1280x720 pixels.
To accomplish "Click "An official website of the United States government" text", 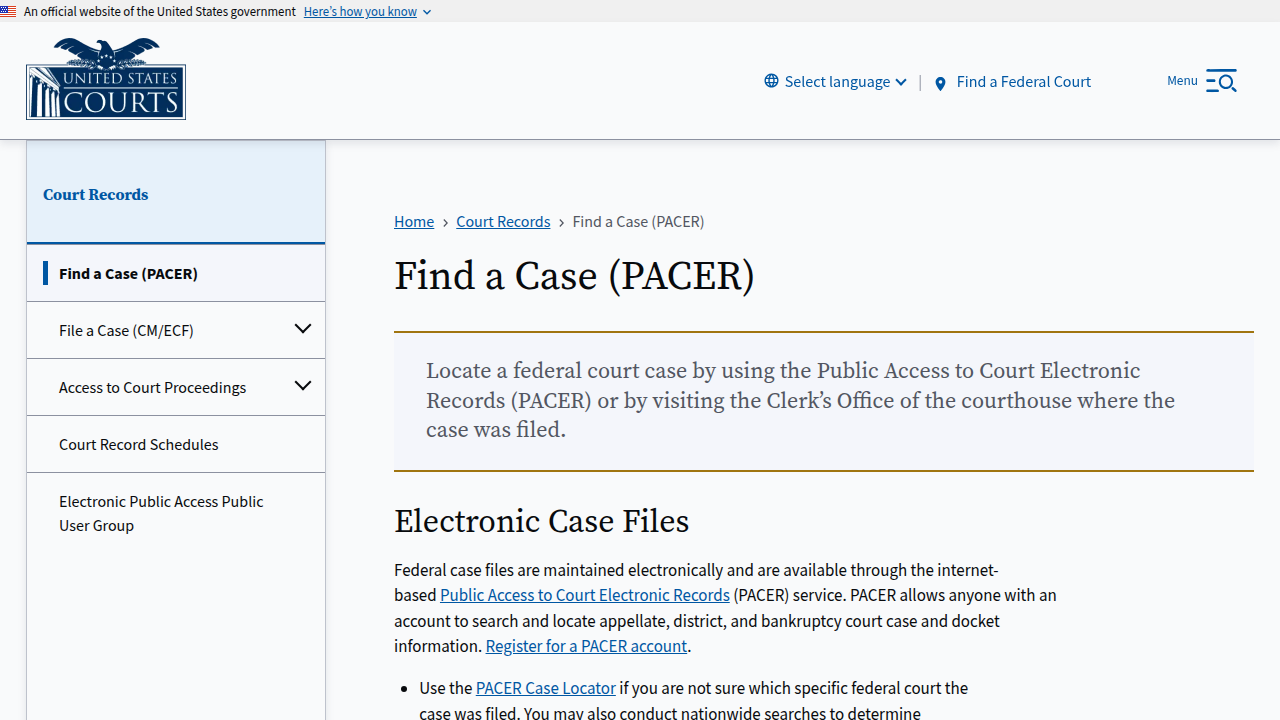I will [160, 11].
